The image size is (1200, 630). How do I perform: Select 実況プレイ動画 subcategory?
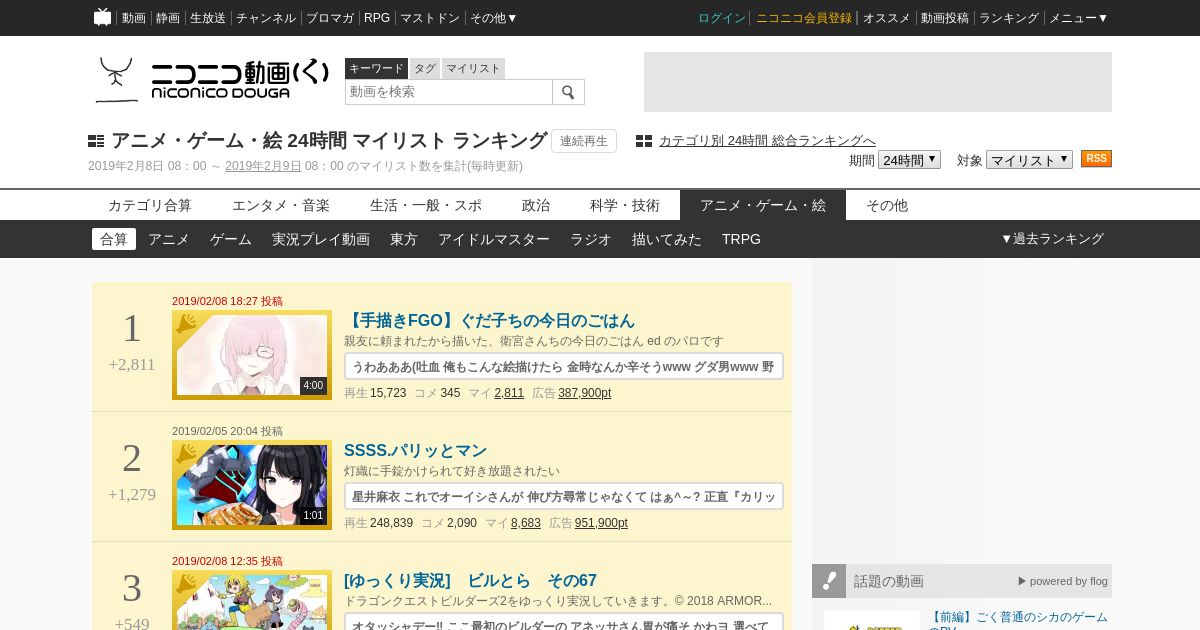pos(321,239)
